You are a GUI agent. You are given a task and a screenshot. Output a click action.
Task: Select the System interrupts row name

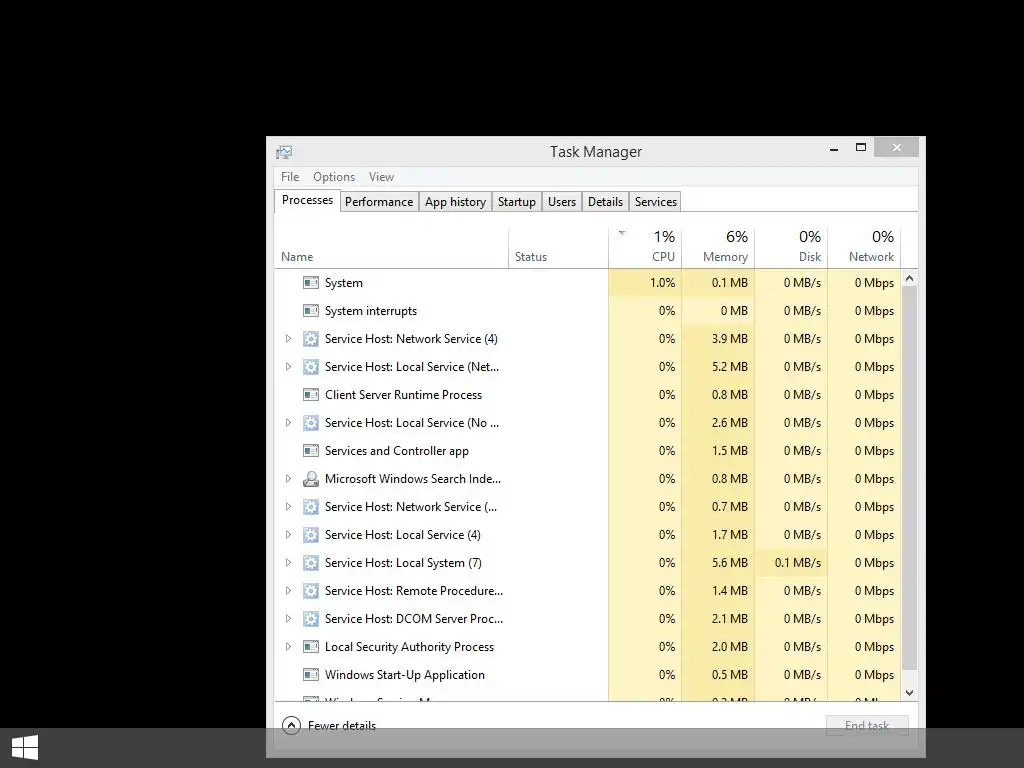pyautogui.click(x=370, y=311)
